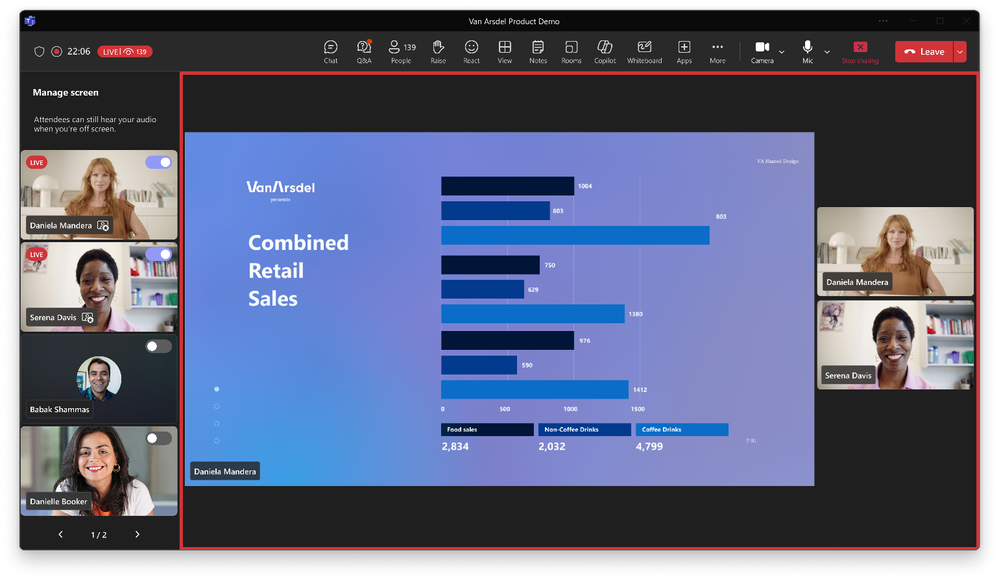Viewport: 999px width, 579px height.
Task: Click the Coffee Drinks legend label
Action: (682, 429)
